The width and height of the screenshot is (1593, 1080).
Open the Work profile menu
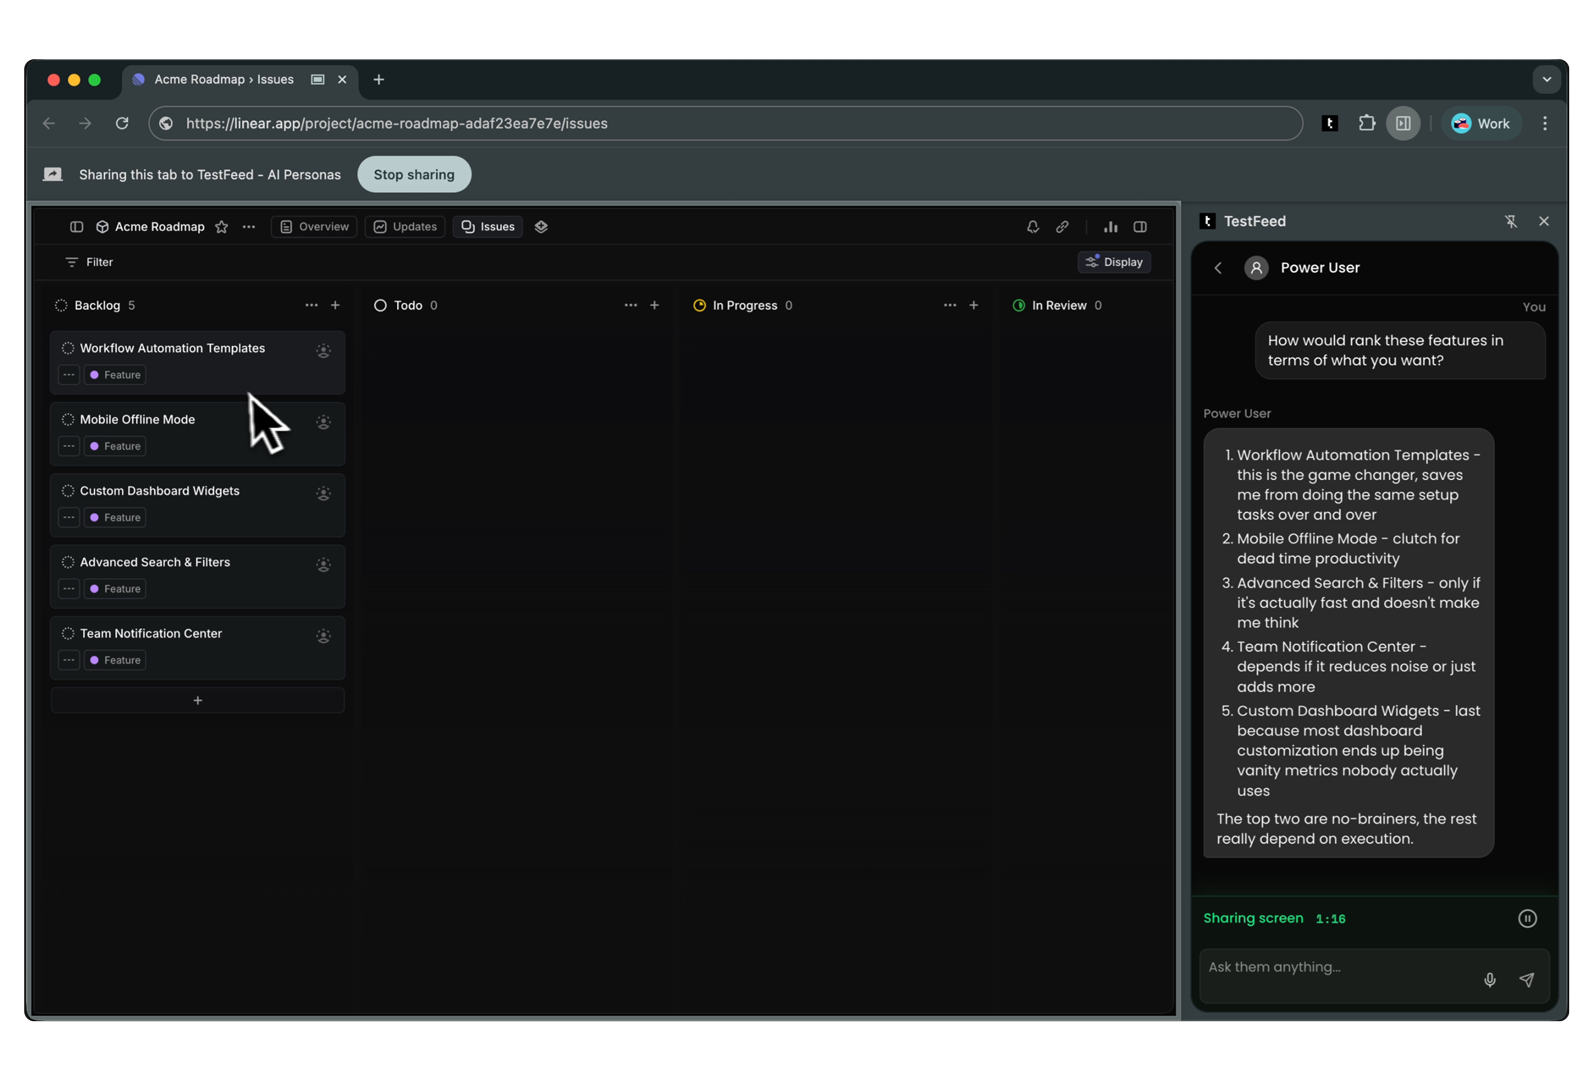click(x=1481, y=124)
